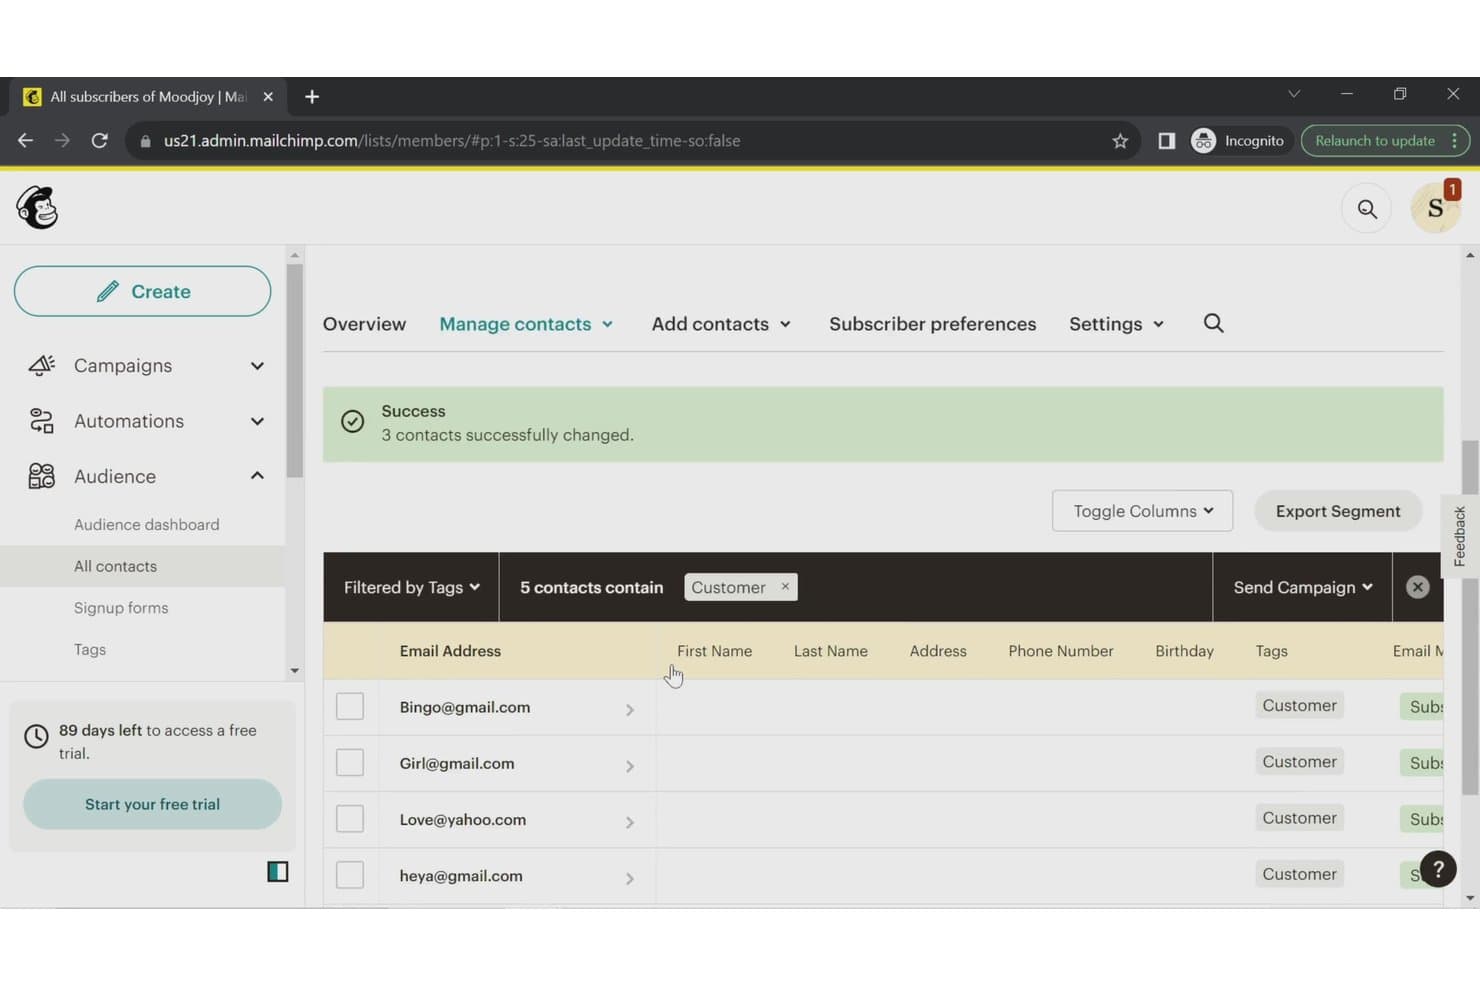Select the checkbox for Bingo@gmail.com

tap(350, 706)
